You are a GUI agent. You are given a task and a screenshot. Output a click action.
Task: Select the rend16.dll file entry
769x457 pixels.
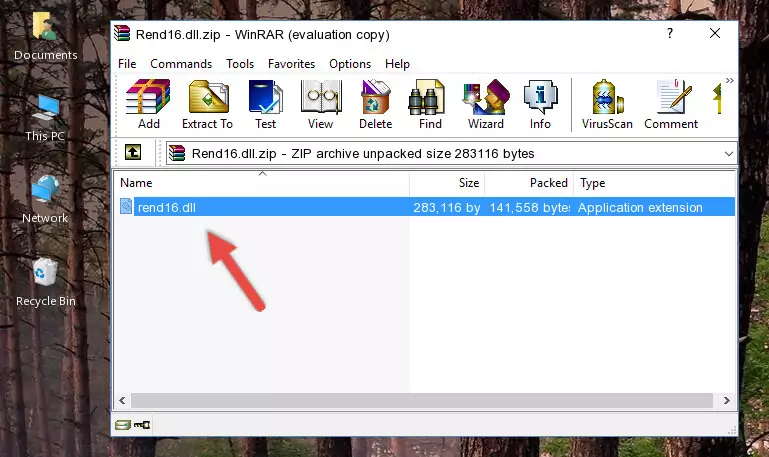pos(426,207)
